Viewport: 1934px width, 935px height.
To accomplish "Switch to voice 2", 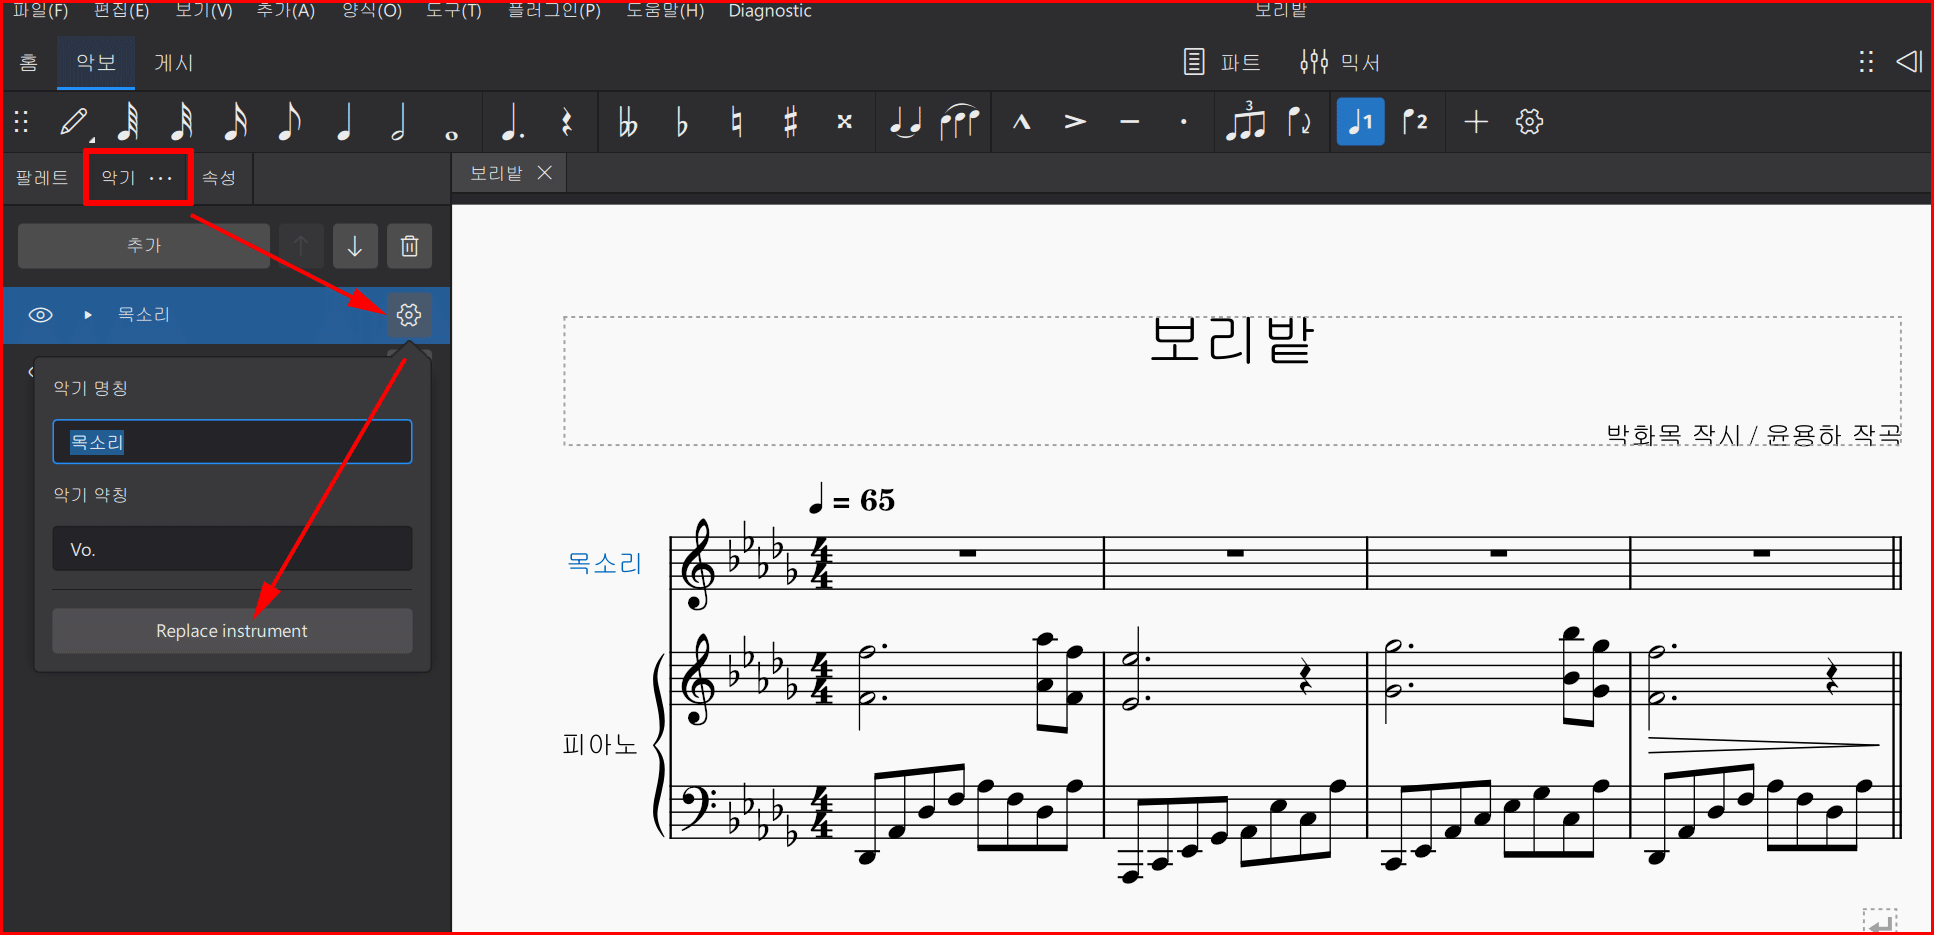I will point(1415,122).
